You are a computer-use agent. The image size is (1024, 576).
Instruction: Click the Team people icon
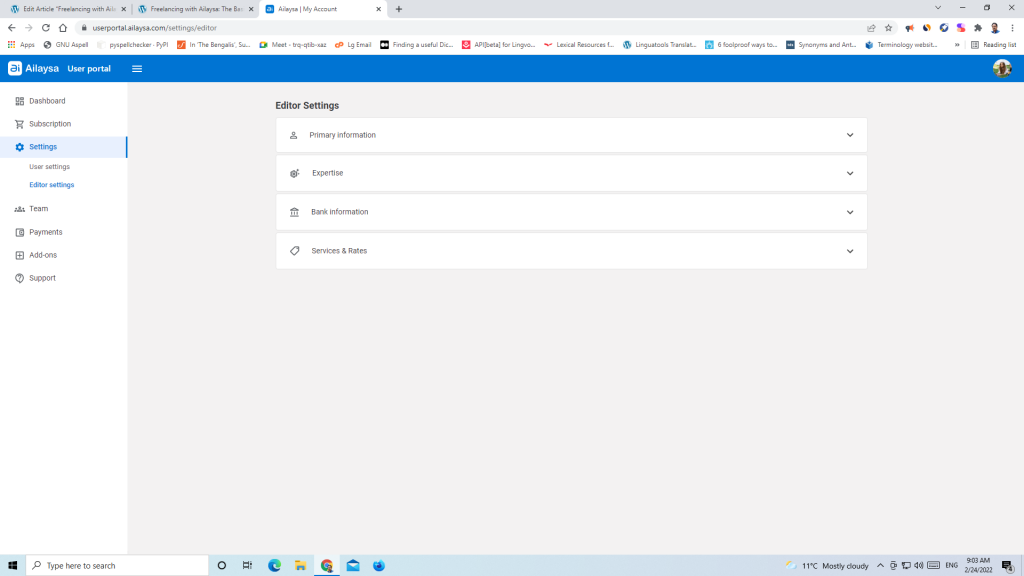(x=19, y=209)
